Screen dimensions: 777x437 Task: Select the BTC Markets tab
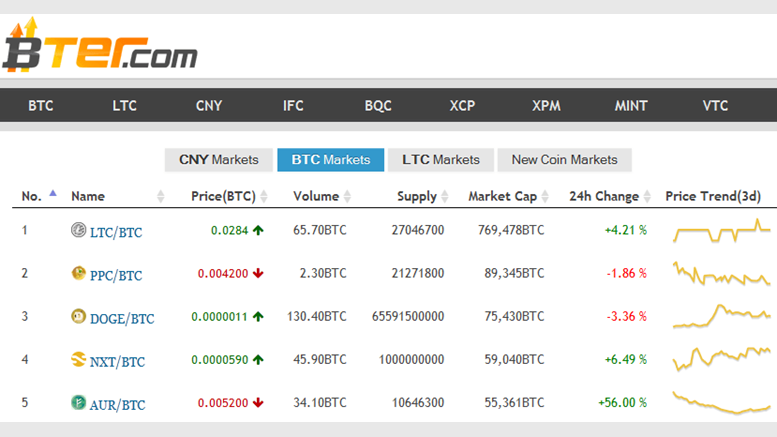click(x=331, y=160)
